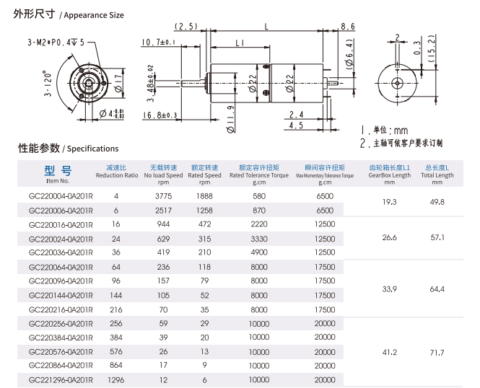
Task: Click model GC220004-0A201R
Action: point(61,196)
